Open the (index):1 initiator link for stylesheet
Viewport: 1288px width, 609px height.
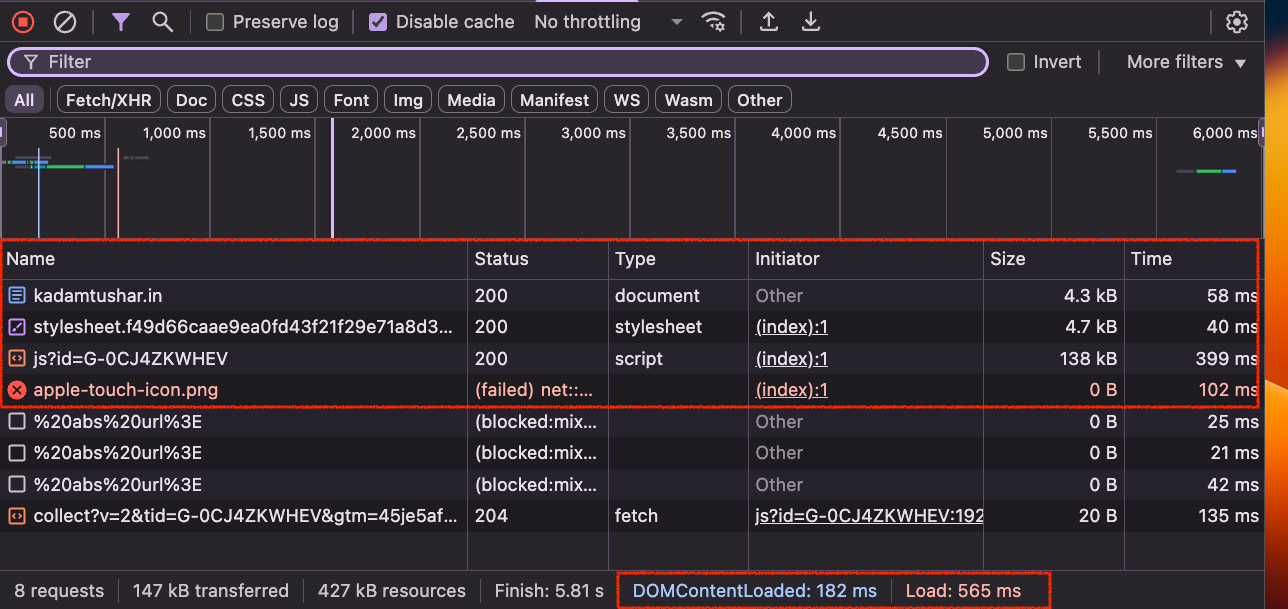coord(791,327)
